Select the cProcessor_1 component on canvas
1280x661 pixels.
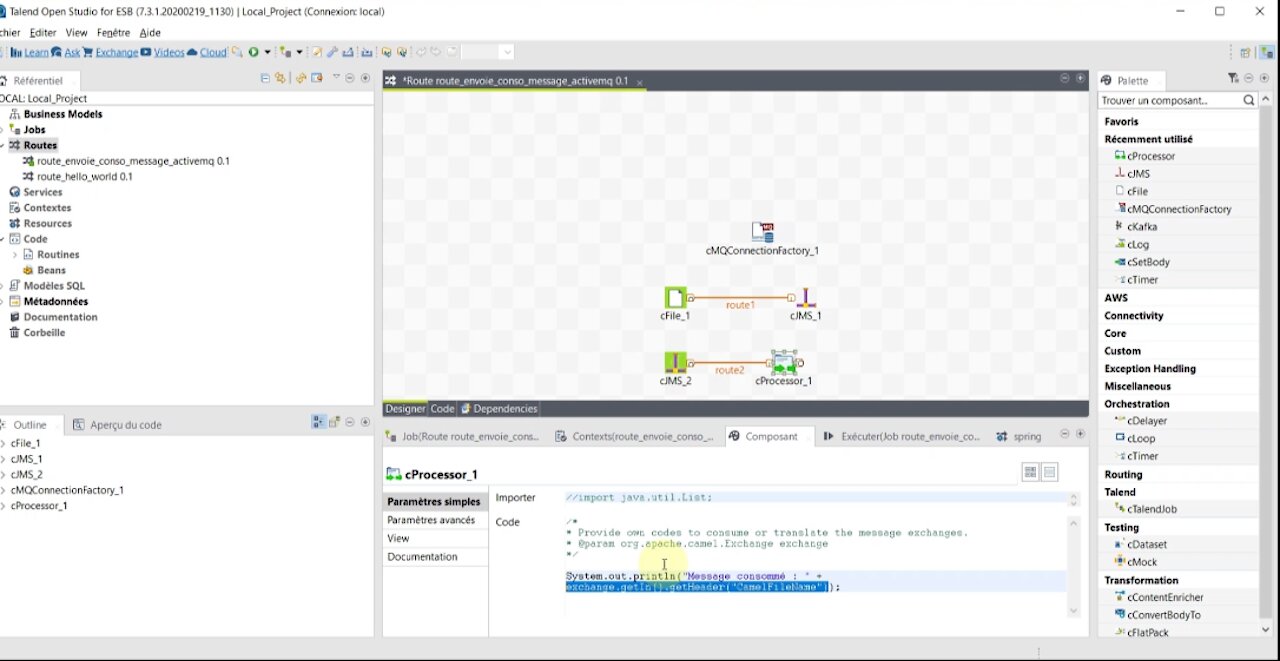tap(784, 362)
